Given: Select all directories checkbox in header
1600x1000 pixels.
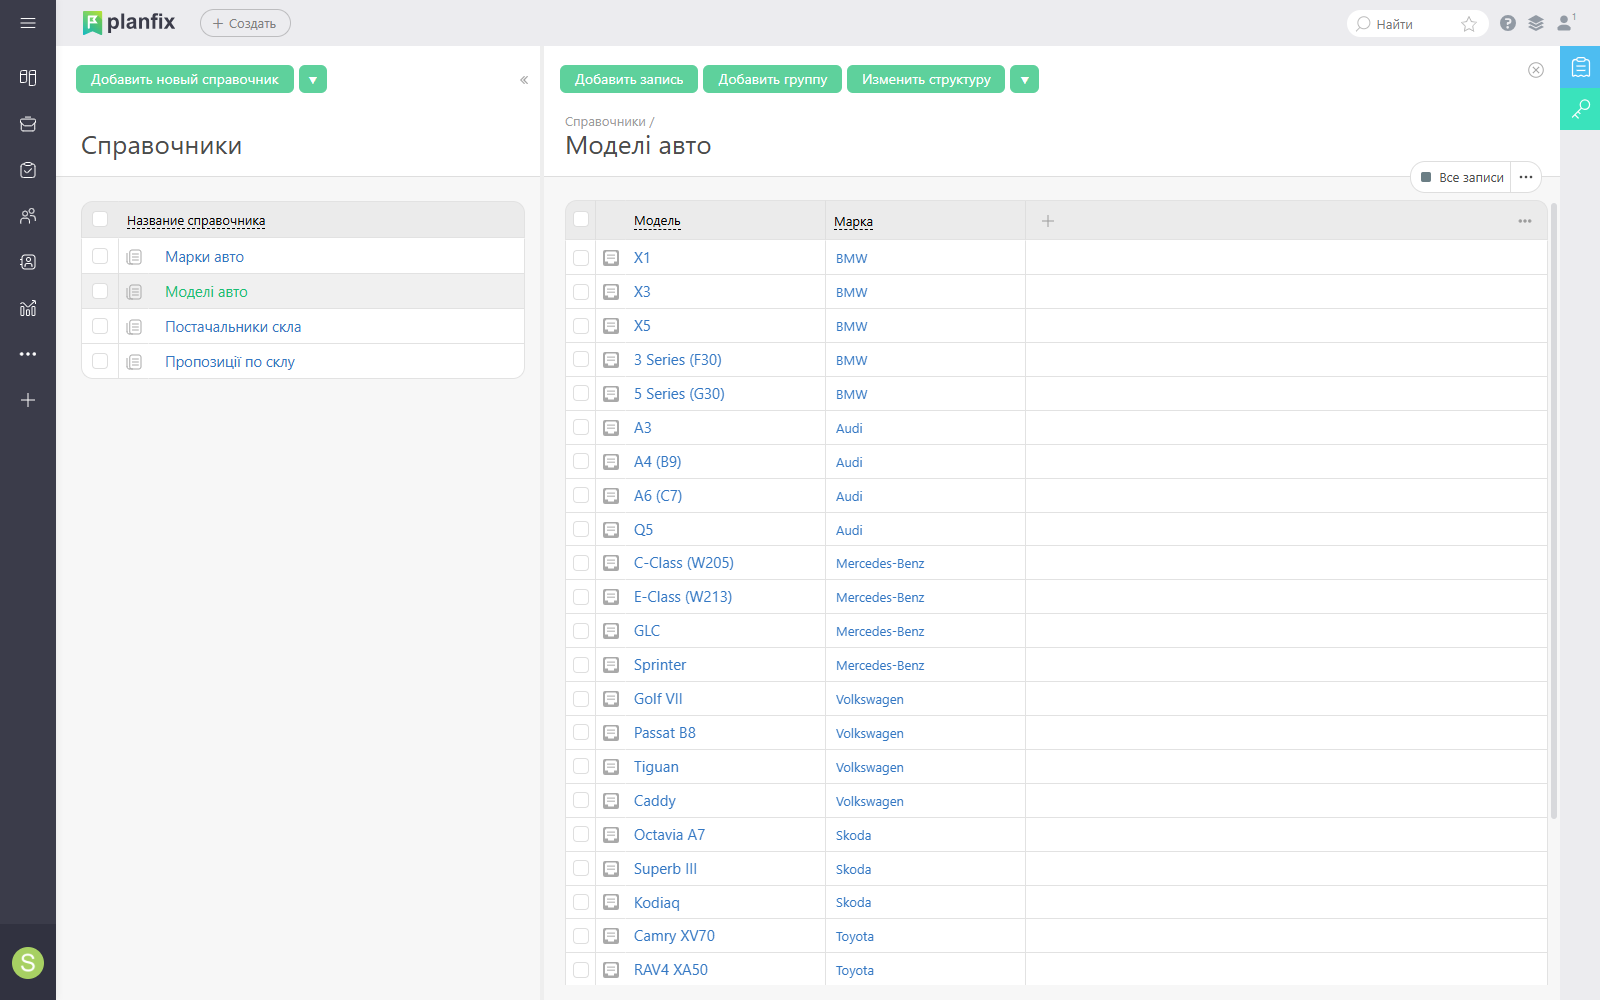Looking at the screenshot, I should coord(100,219).
